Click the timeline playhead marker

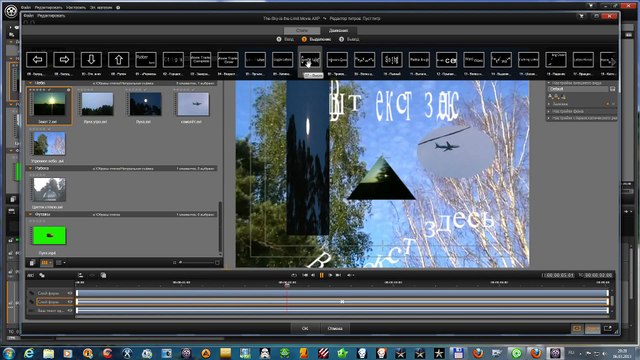pyautogui.click(x=287, y=285)
